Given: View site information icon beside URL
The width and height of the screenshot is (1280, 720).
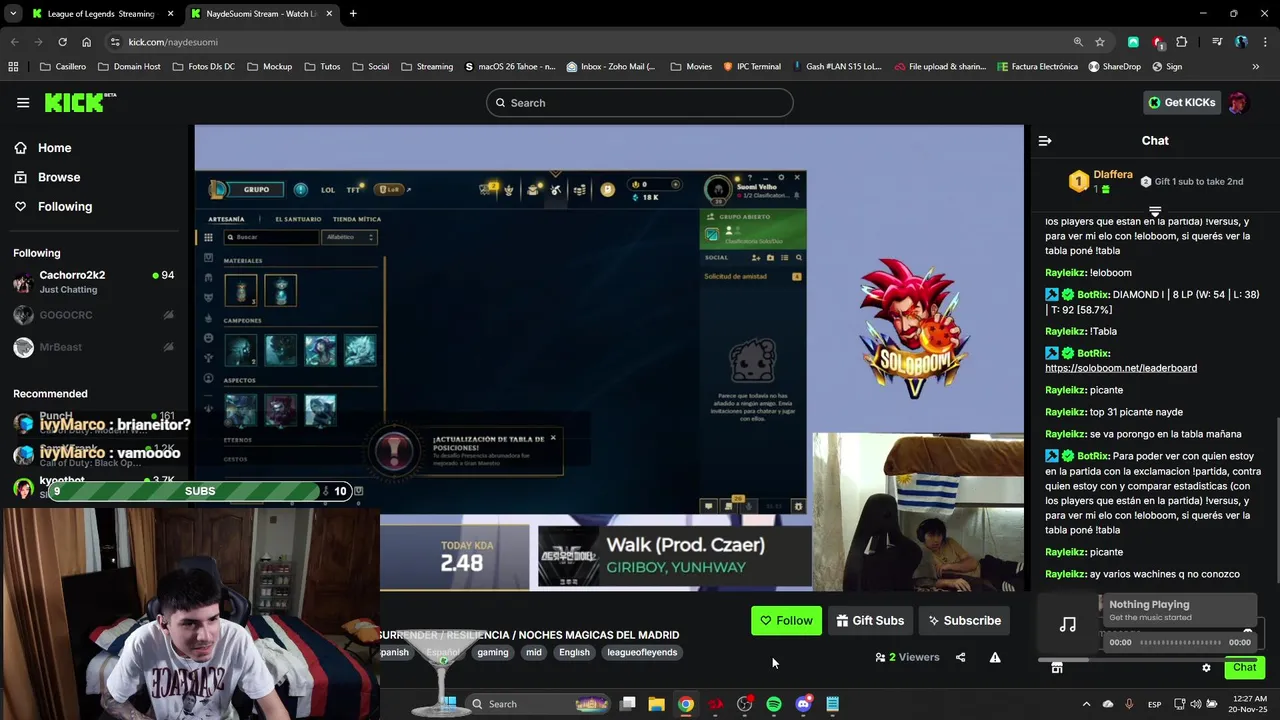Looking at the screenshot, I should tap(115, 42).
